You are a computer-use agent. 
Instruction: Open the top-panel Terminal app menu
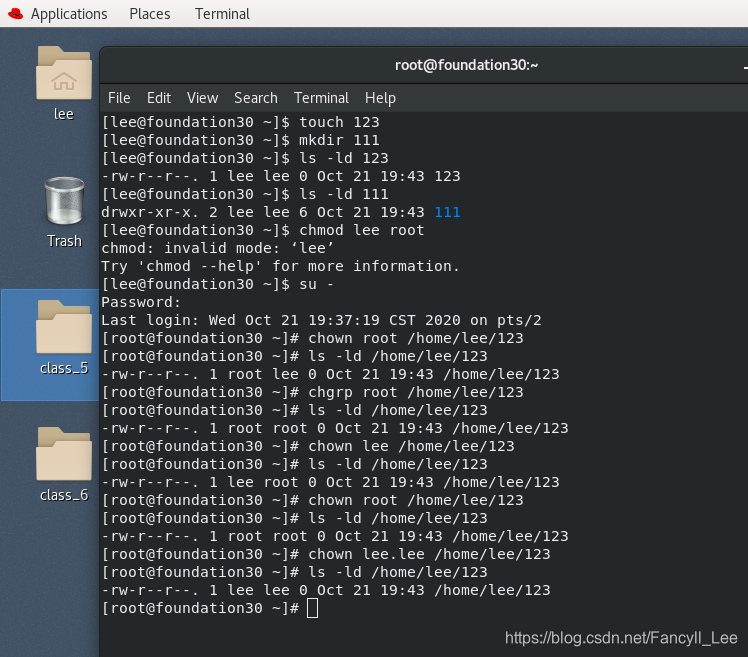coord(222,14)
